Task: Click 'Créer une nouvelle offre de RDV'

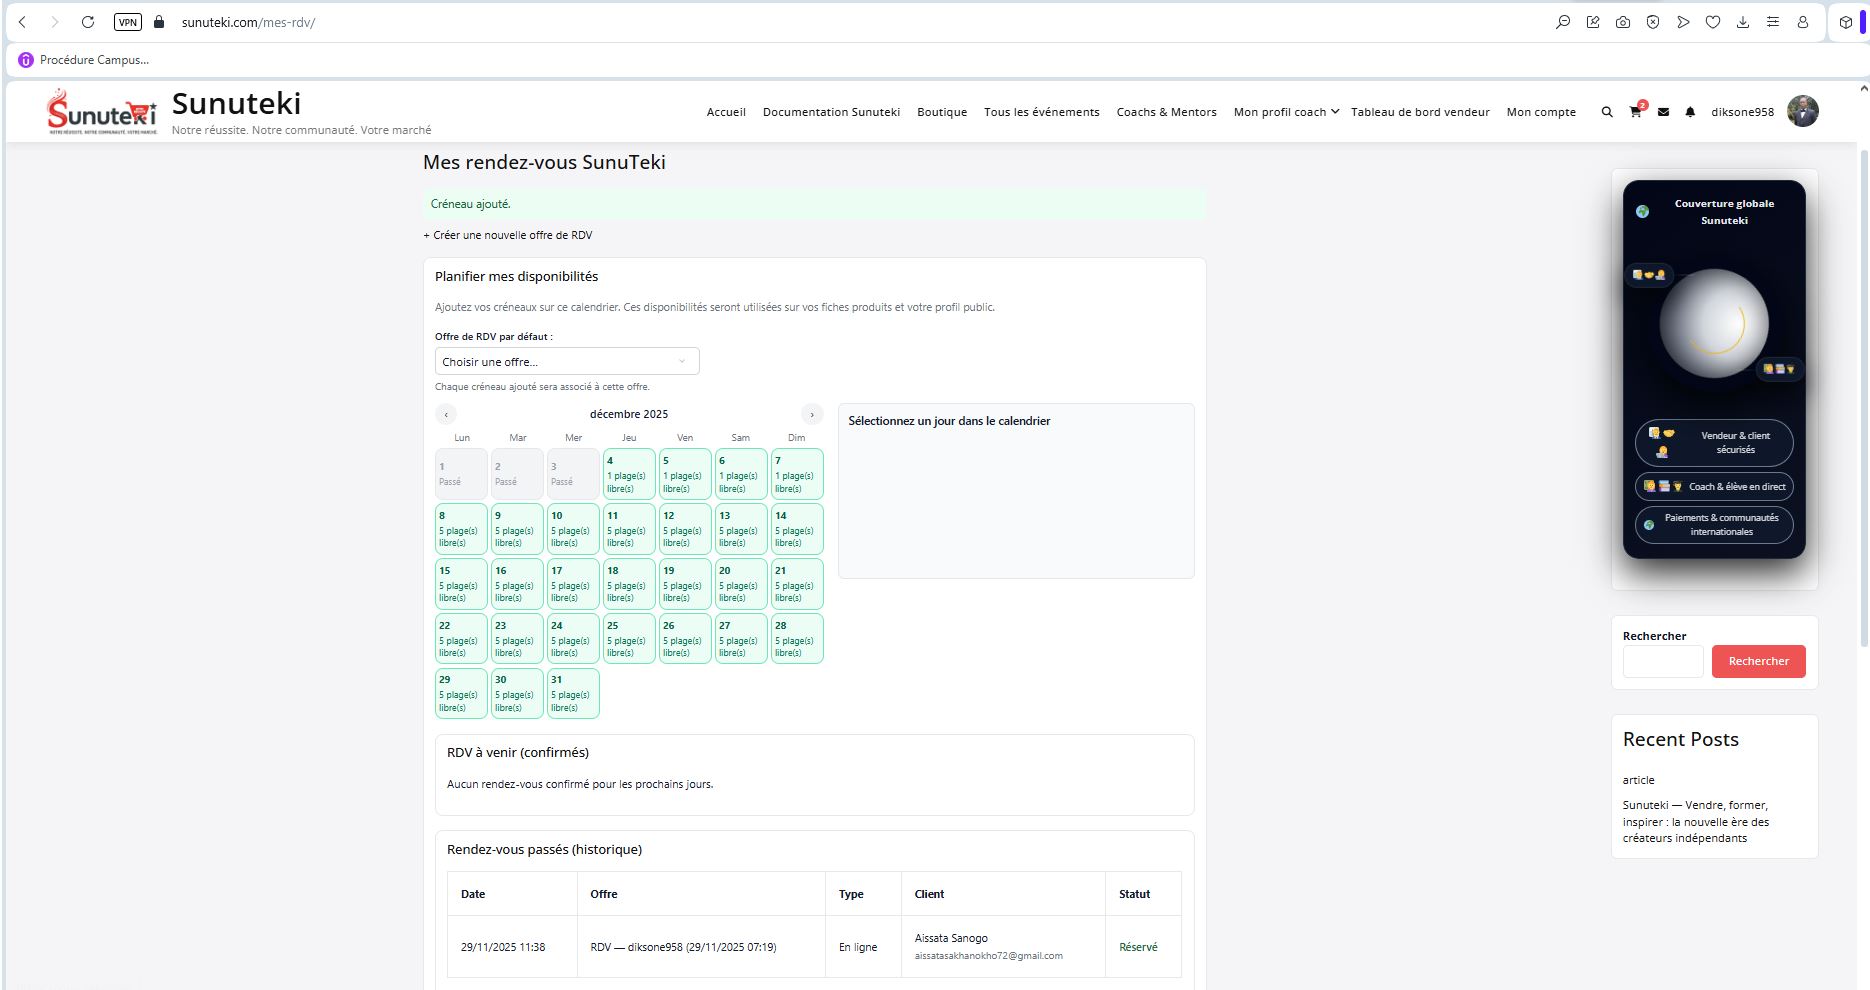Action: click(x=508, y=235)
